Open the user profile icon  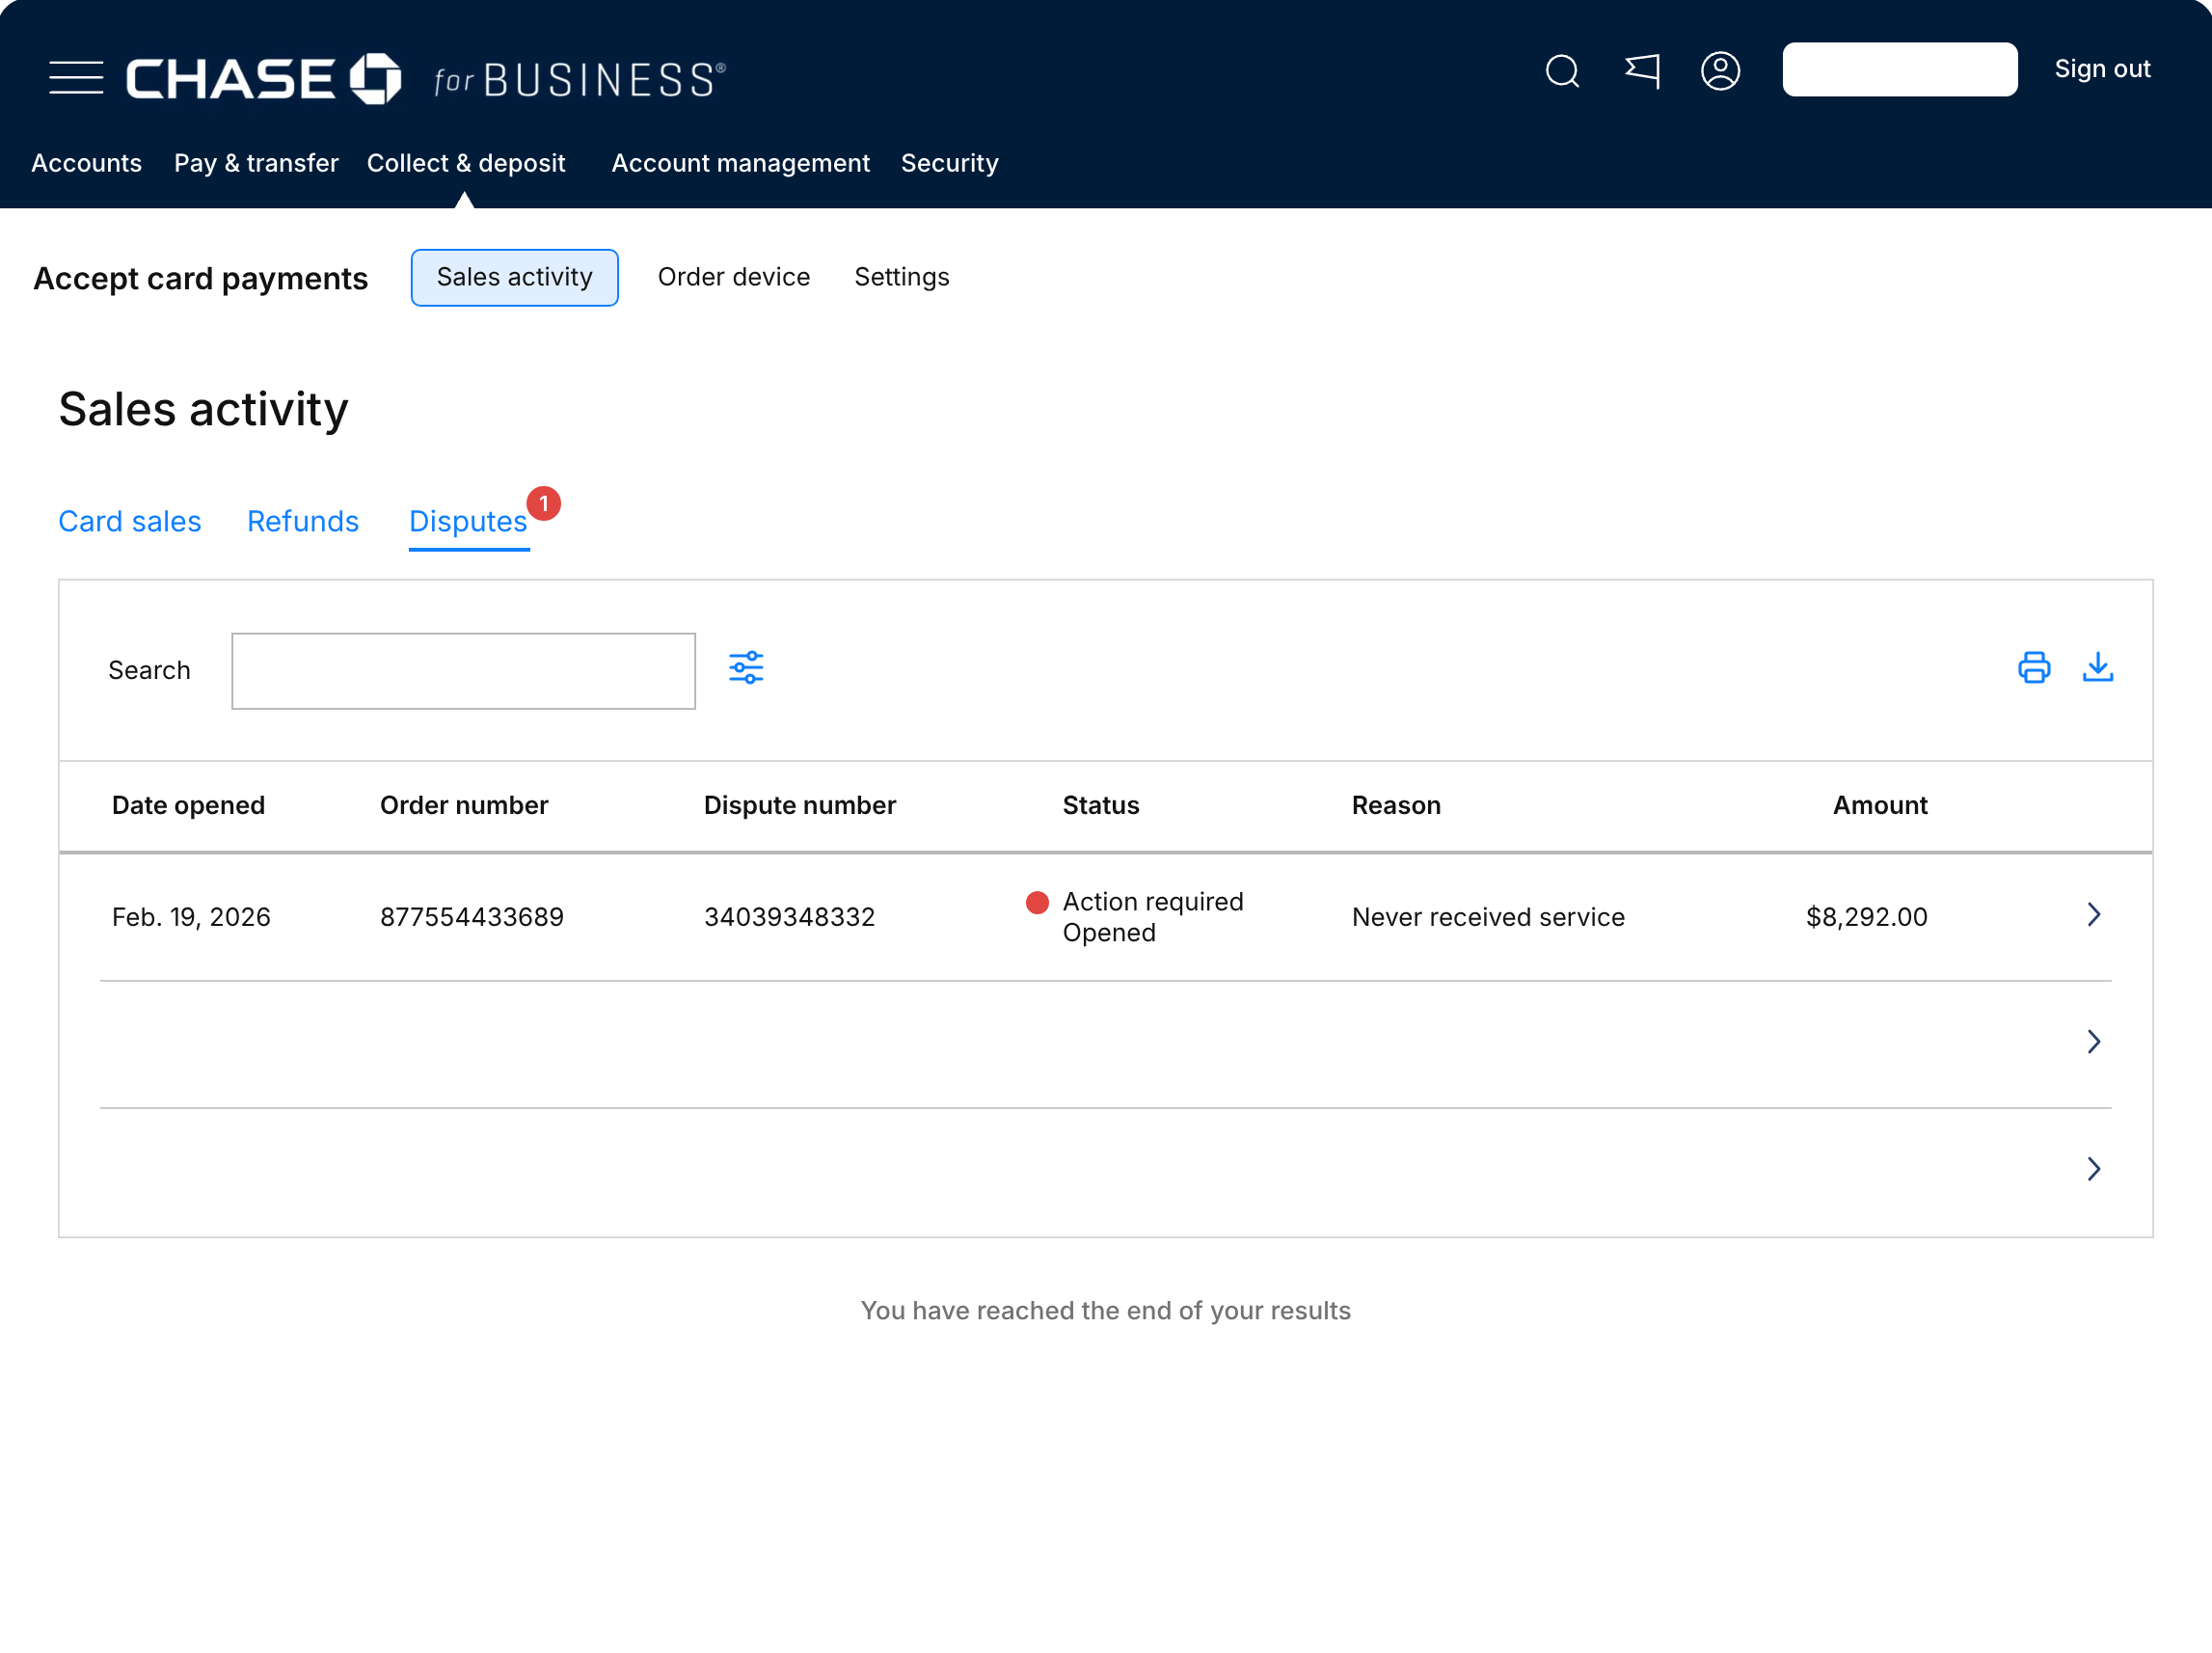pyautogui.click(x=1720, y=71)
